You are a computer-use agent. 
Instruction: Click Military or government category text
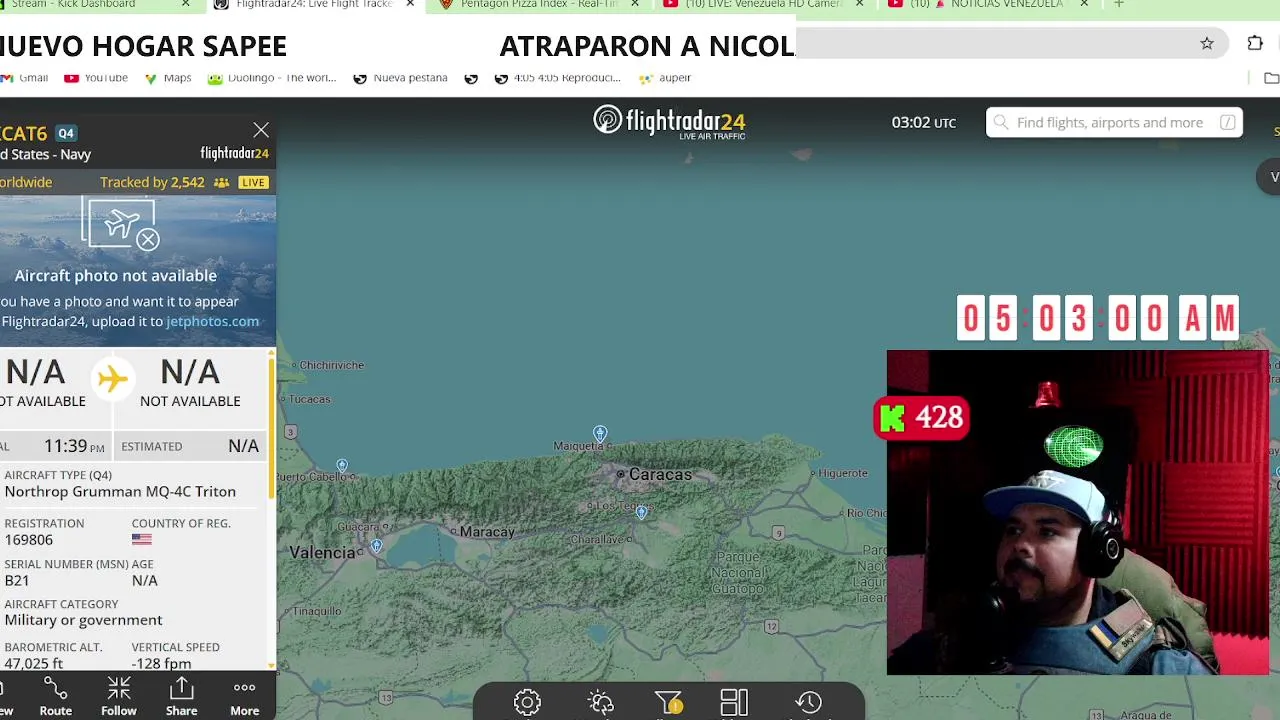[x=83, y=620]
